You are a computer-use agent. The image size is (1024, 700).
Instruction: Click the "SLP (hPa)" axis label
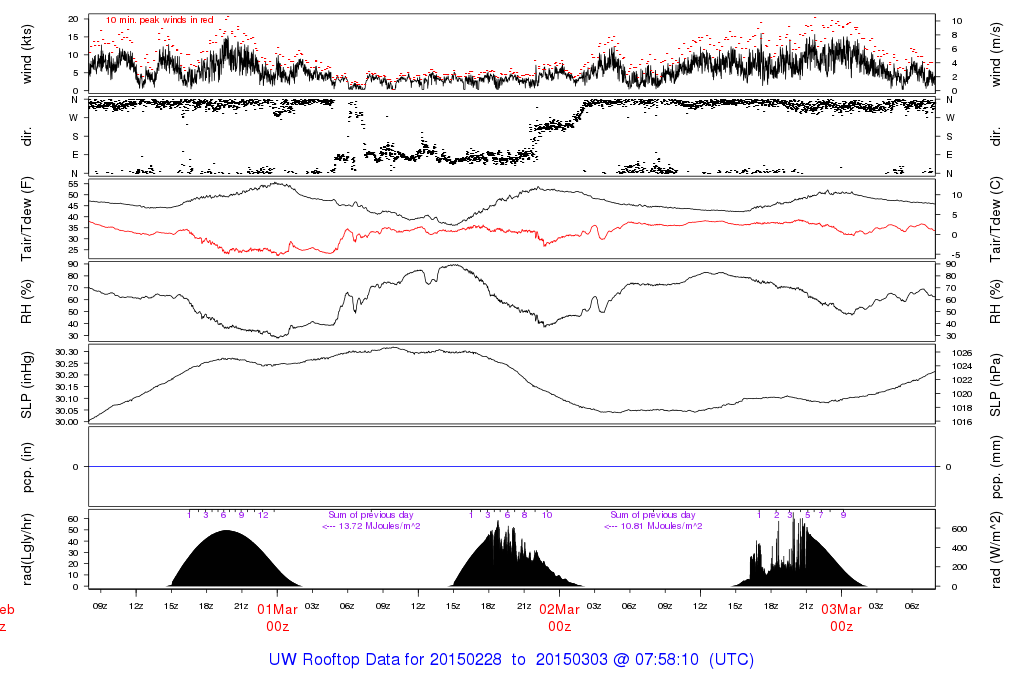(x=996, y=385)
